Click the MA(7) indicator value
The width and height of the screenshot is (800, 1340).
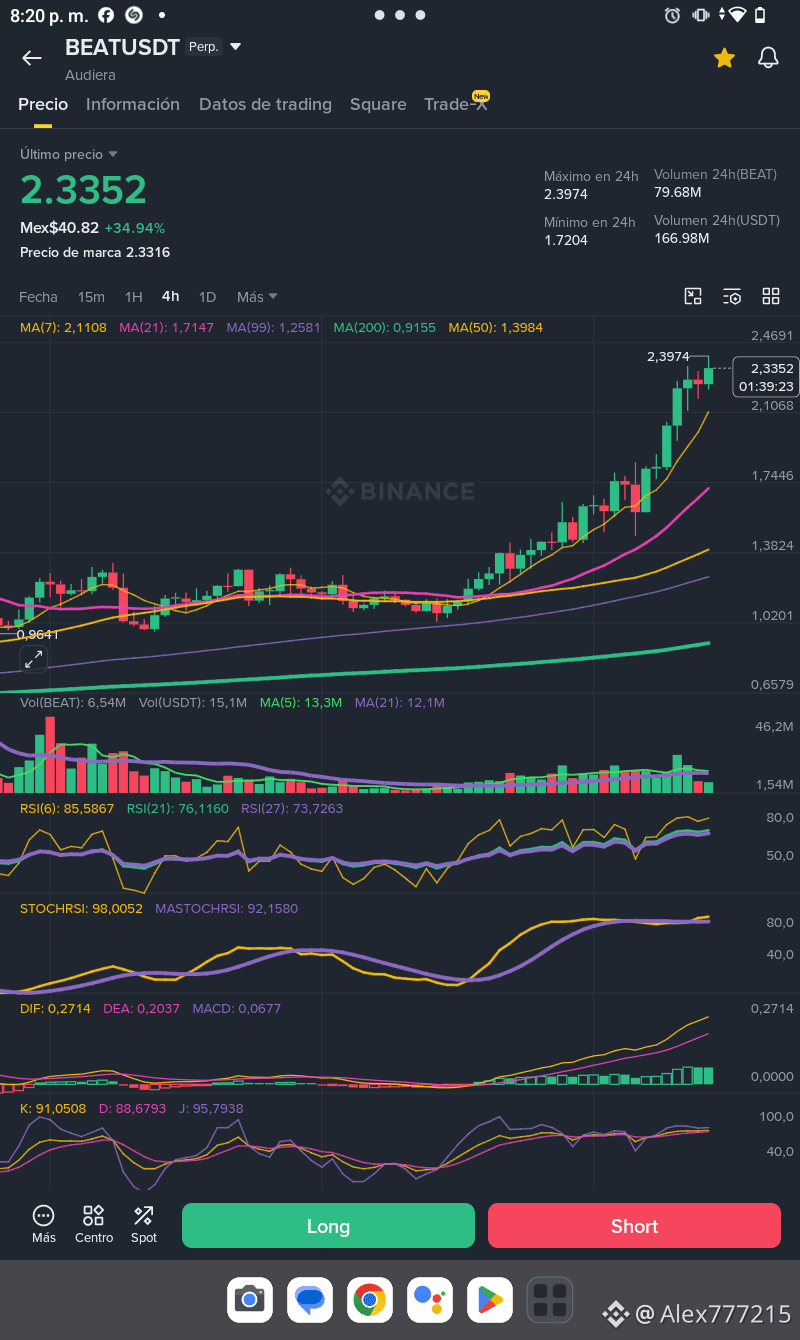64,327
